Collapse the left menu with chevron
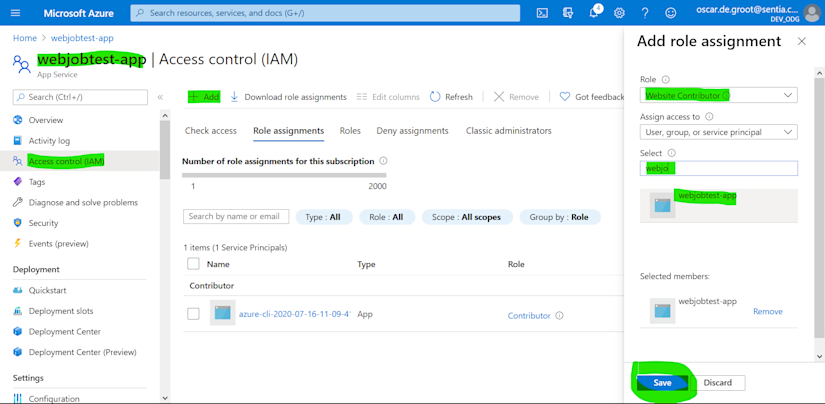Image resolution: width=825 pixels, height=404 pixels. click(160, 97)
